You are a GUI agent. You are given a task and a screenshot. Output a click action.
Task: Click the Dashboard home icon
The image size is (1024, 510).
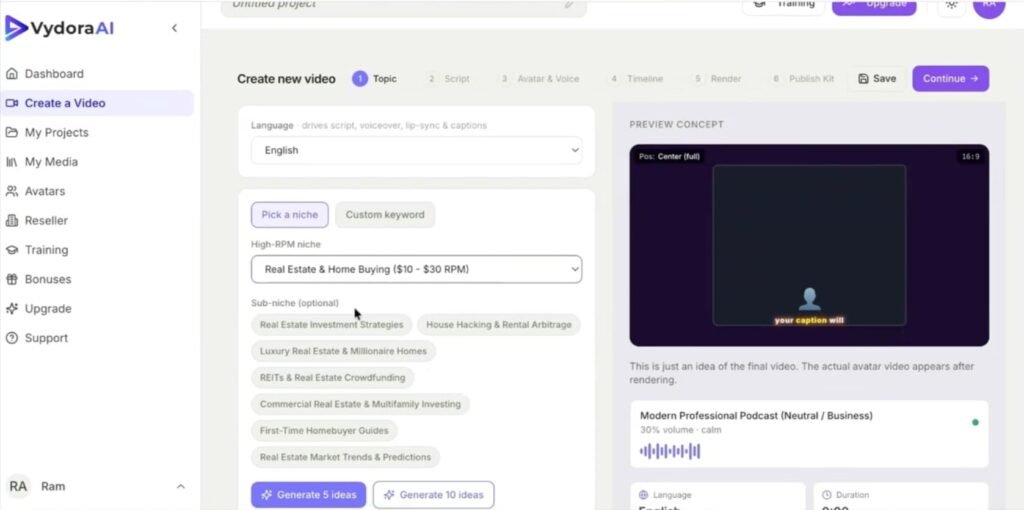12,74
